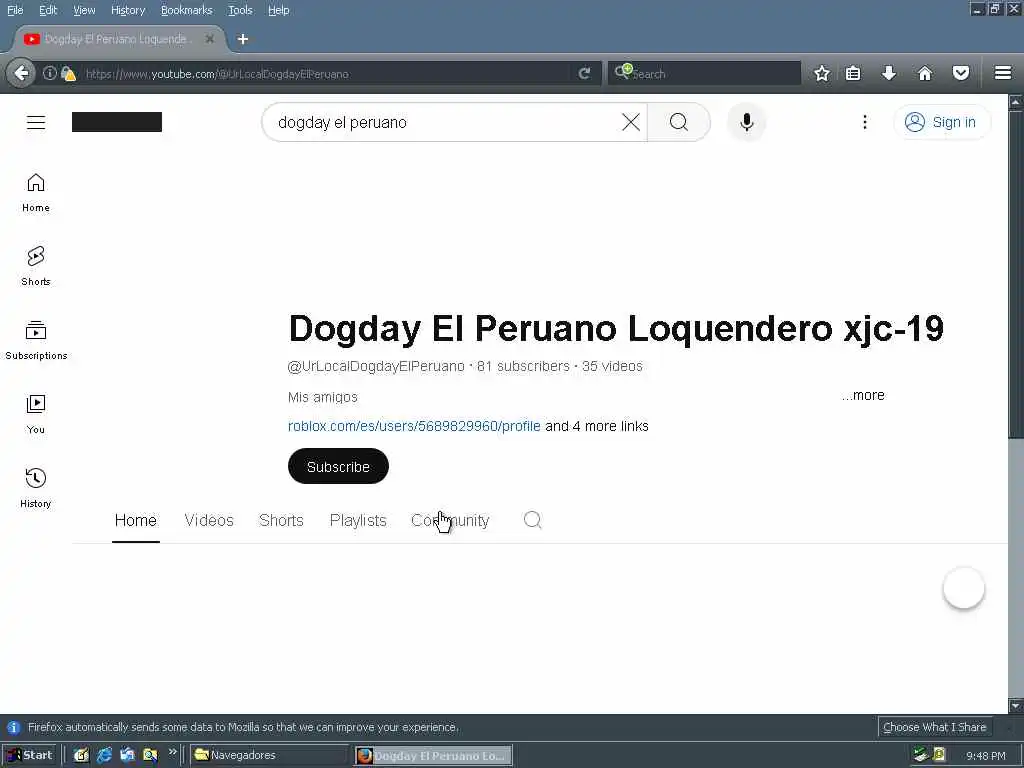Select the channel Home tab
The width and height of the screenshot is (1024, 768).
click(x=136, y=520)
